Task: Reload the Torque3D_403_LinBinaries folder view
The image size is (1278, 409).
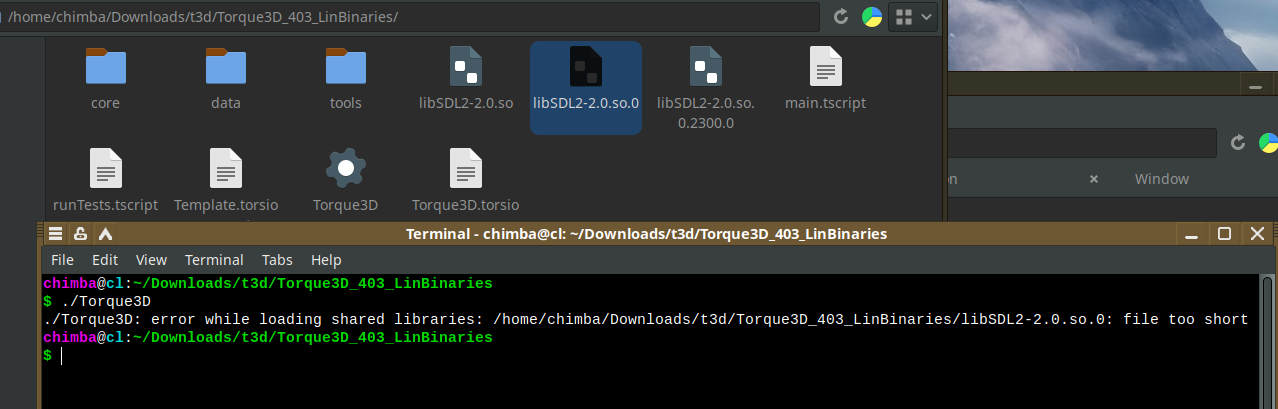Action: pos(841,17)
